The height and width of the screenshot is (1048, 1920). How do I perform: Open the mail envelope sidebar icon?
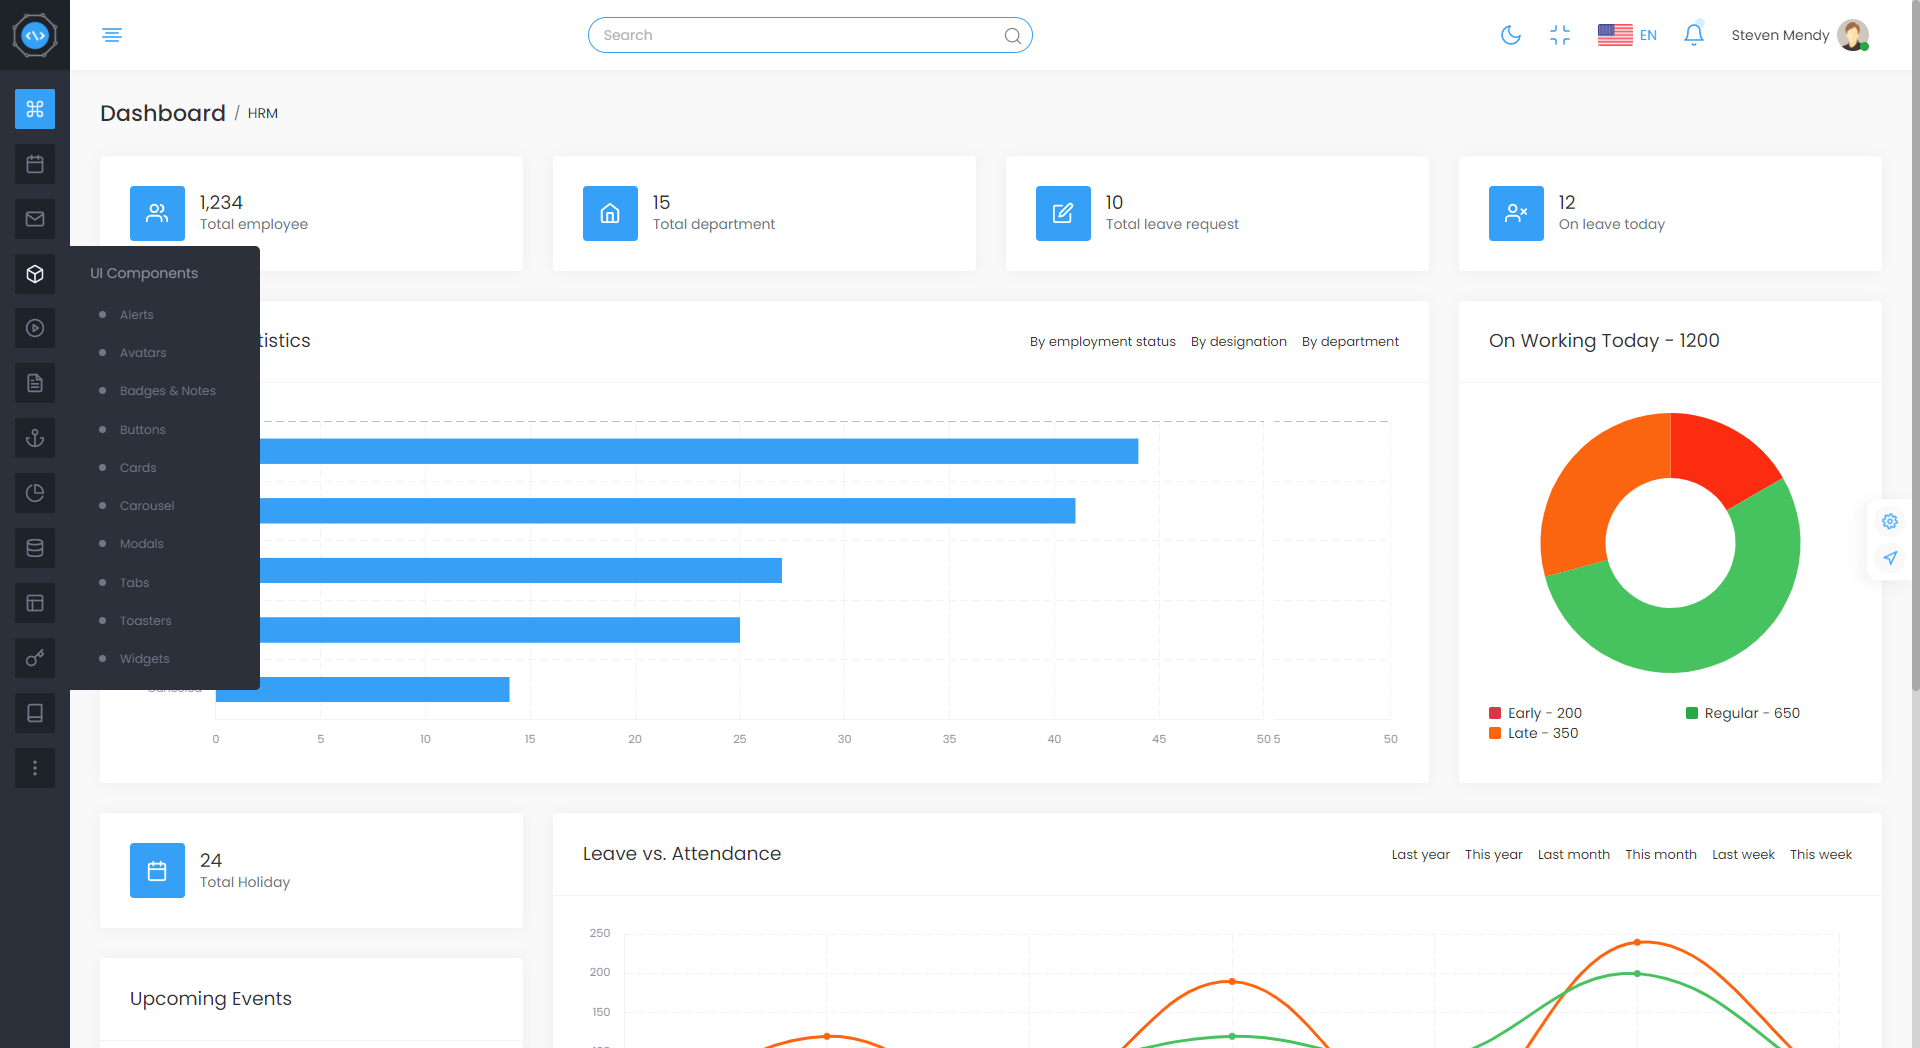[x=35, y=219]
